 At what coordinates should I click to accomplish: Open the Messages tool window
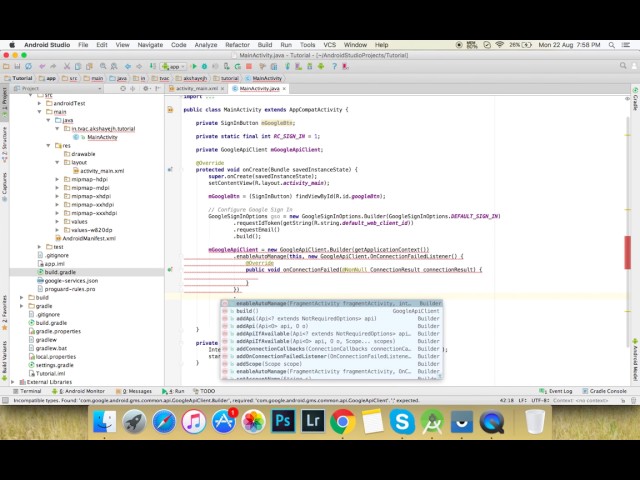[x=134, y=391]
